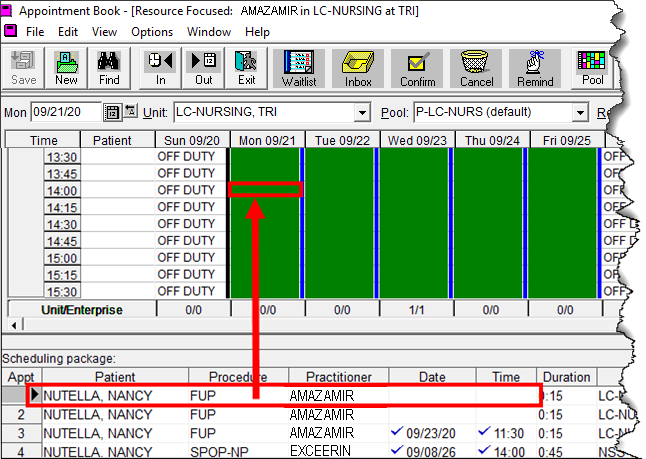Open the File menu

[x=35, y=32]
